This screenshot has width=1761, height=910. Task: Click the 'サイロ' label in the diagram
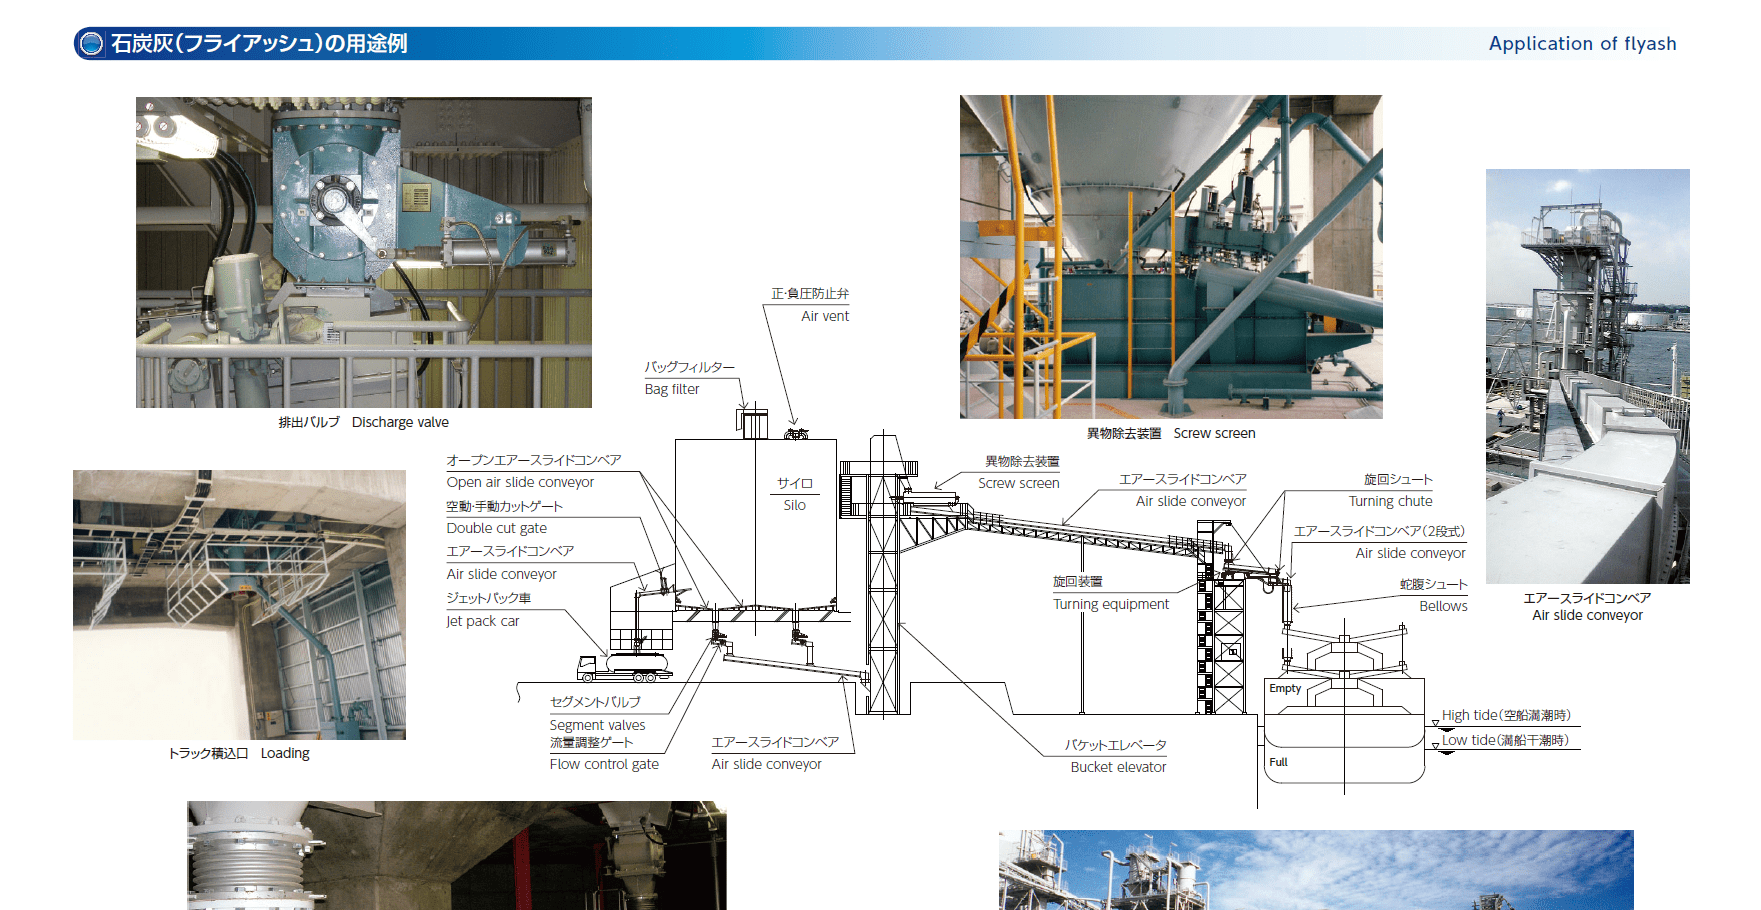pos(796,483)
